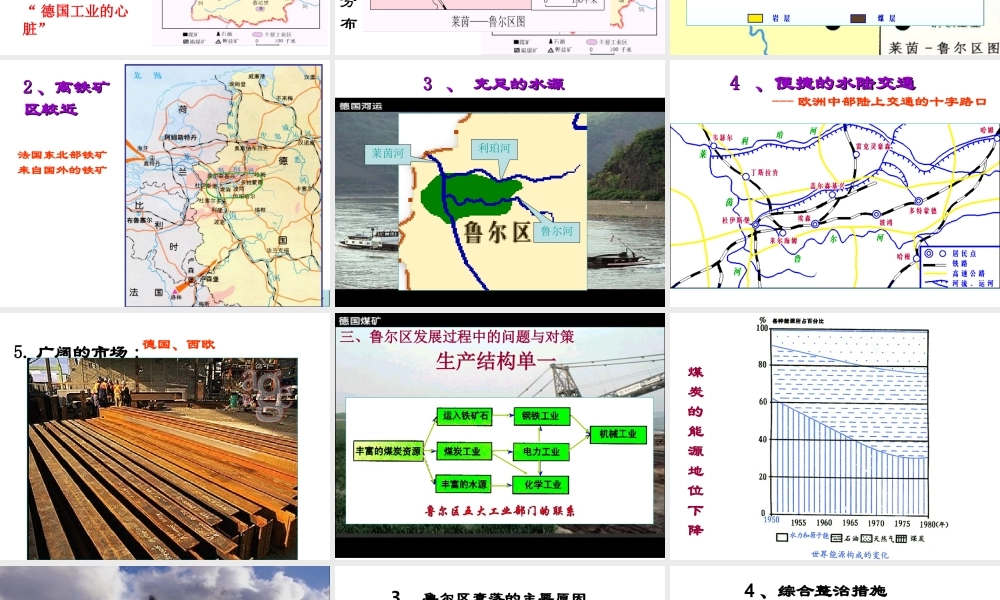This screenshot has width=1000, height=600.
Task: Toggle the 石油 legend entry below the chart
Action: point(846,536)
